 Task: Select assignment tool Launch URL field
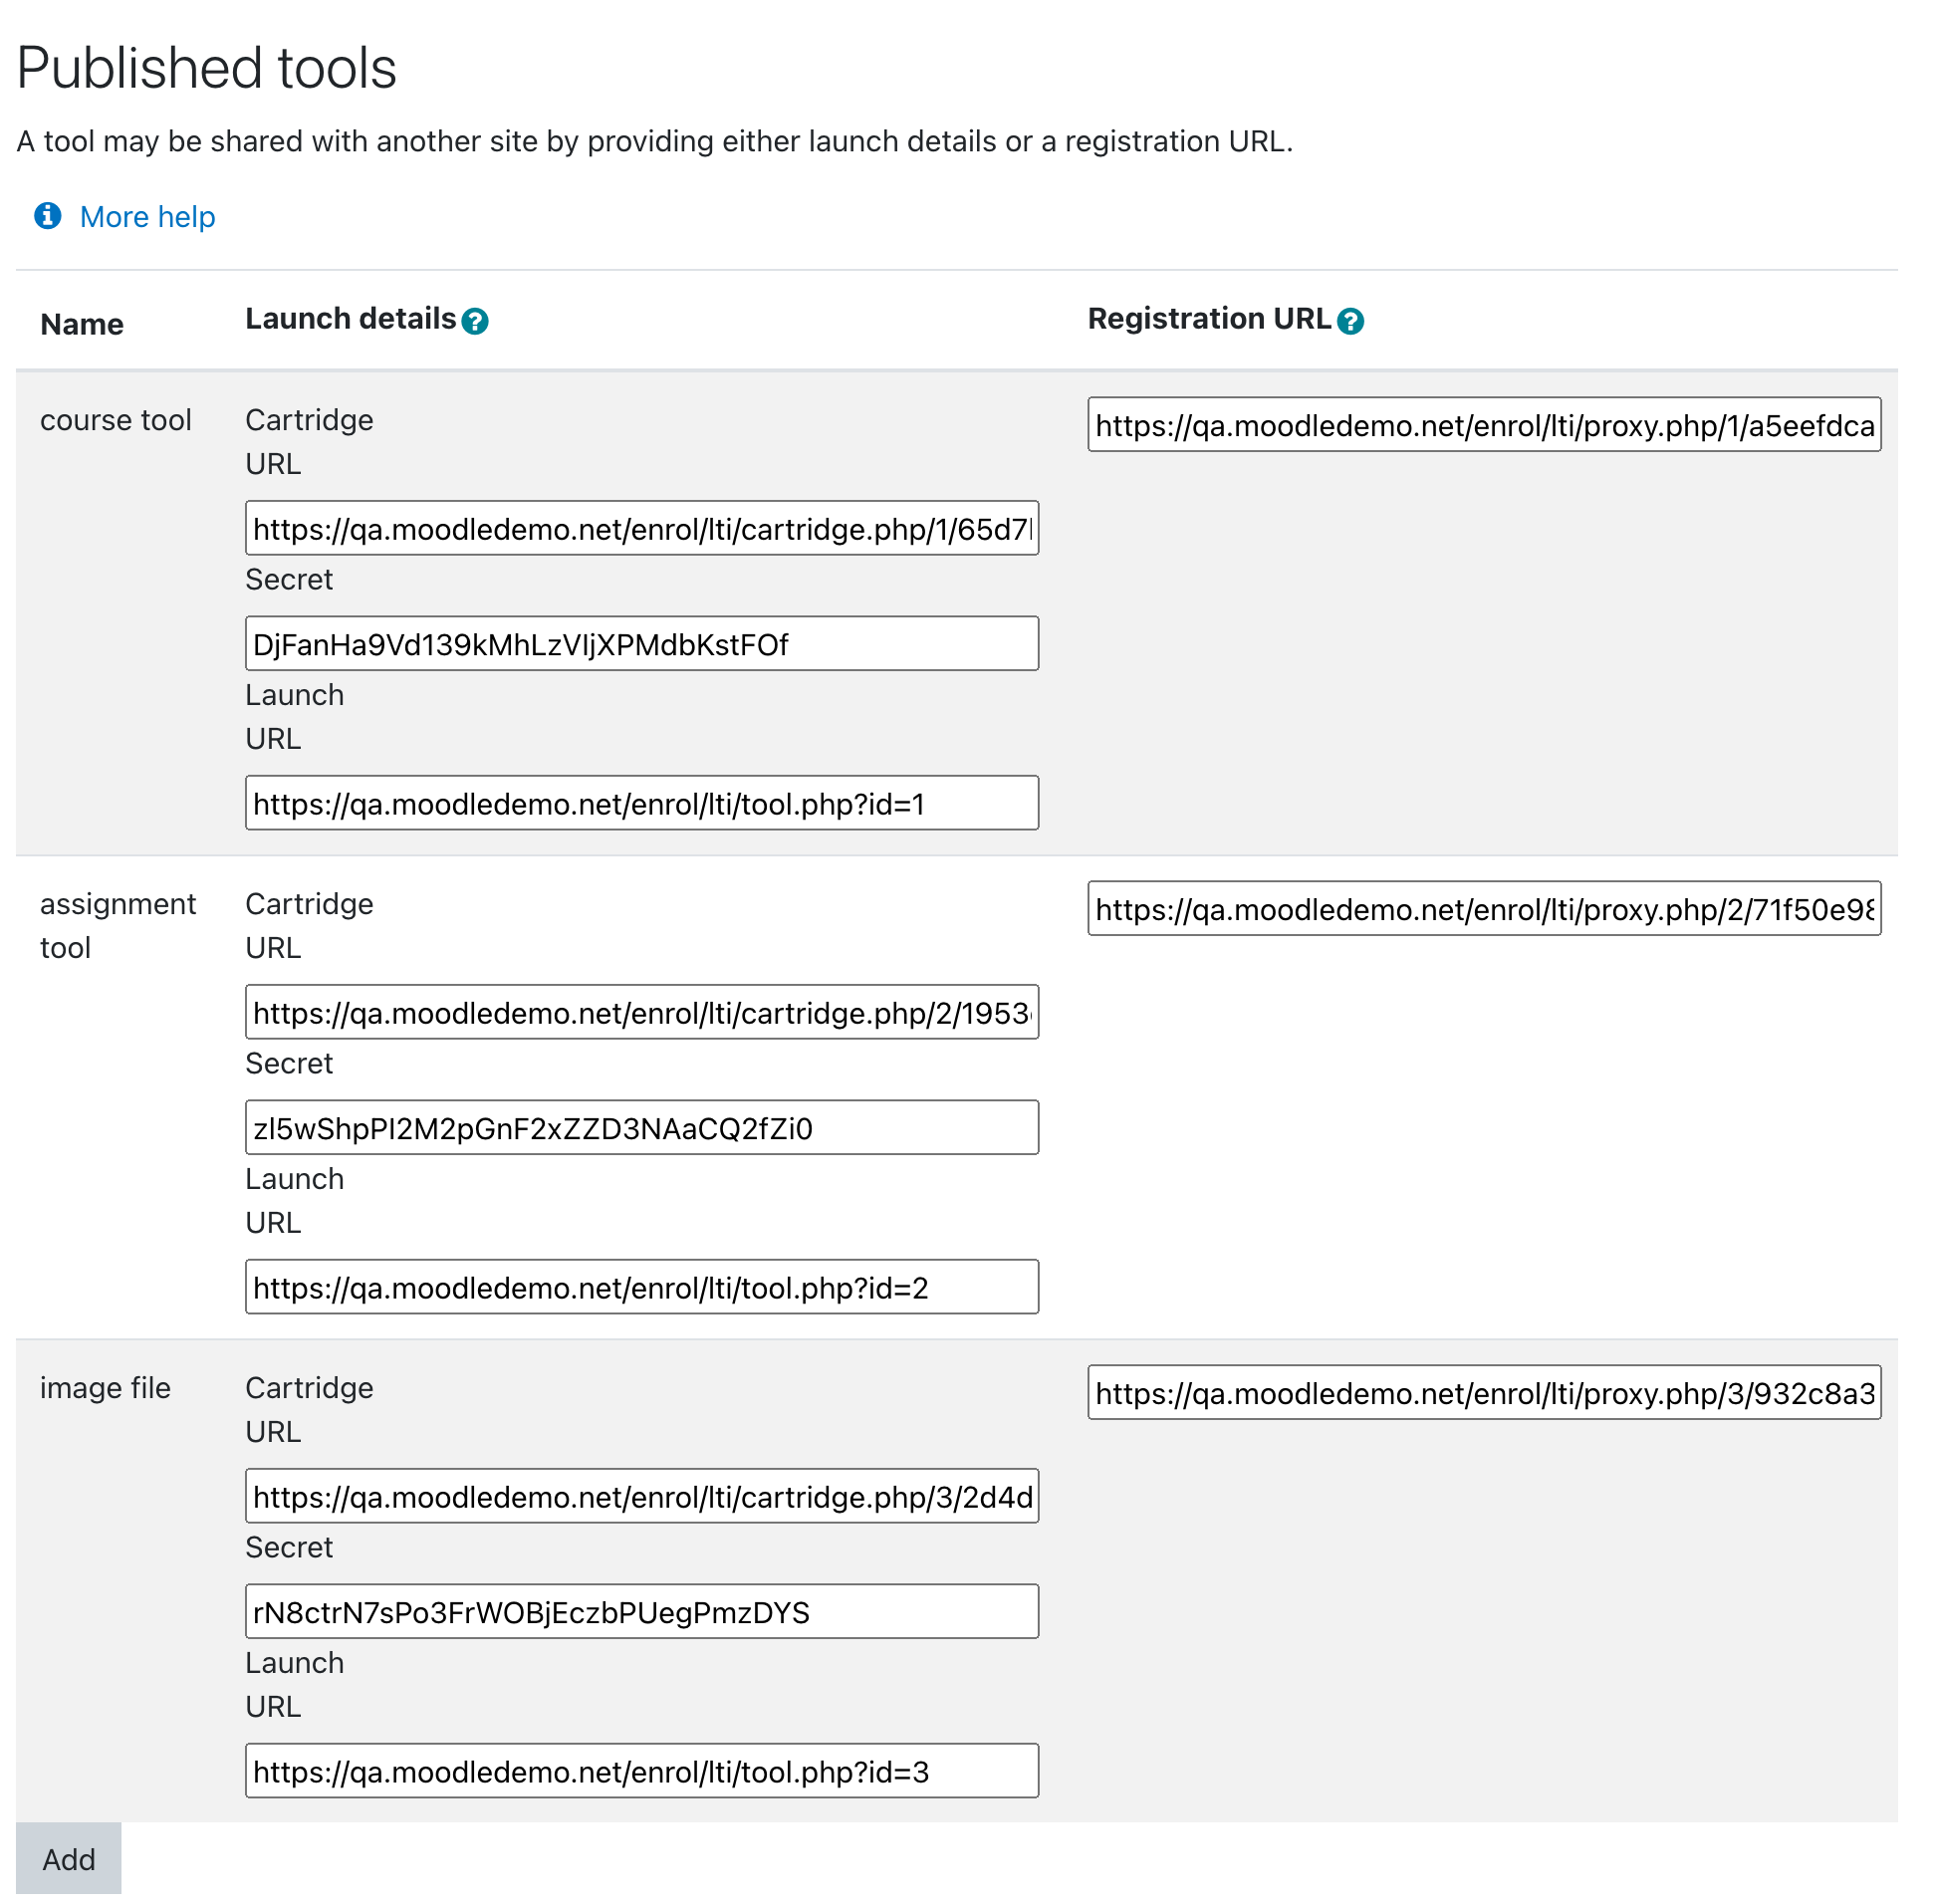(642, 1287)
